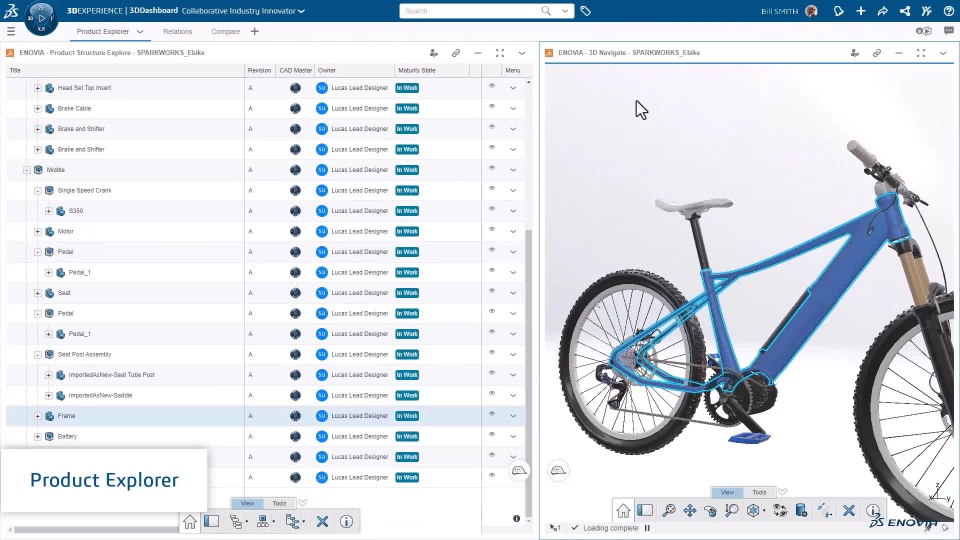Toggle side panel icon in Product Structure toolbar
Viewport: 960px width, 540px height.
click(212, 522)
